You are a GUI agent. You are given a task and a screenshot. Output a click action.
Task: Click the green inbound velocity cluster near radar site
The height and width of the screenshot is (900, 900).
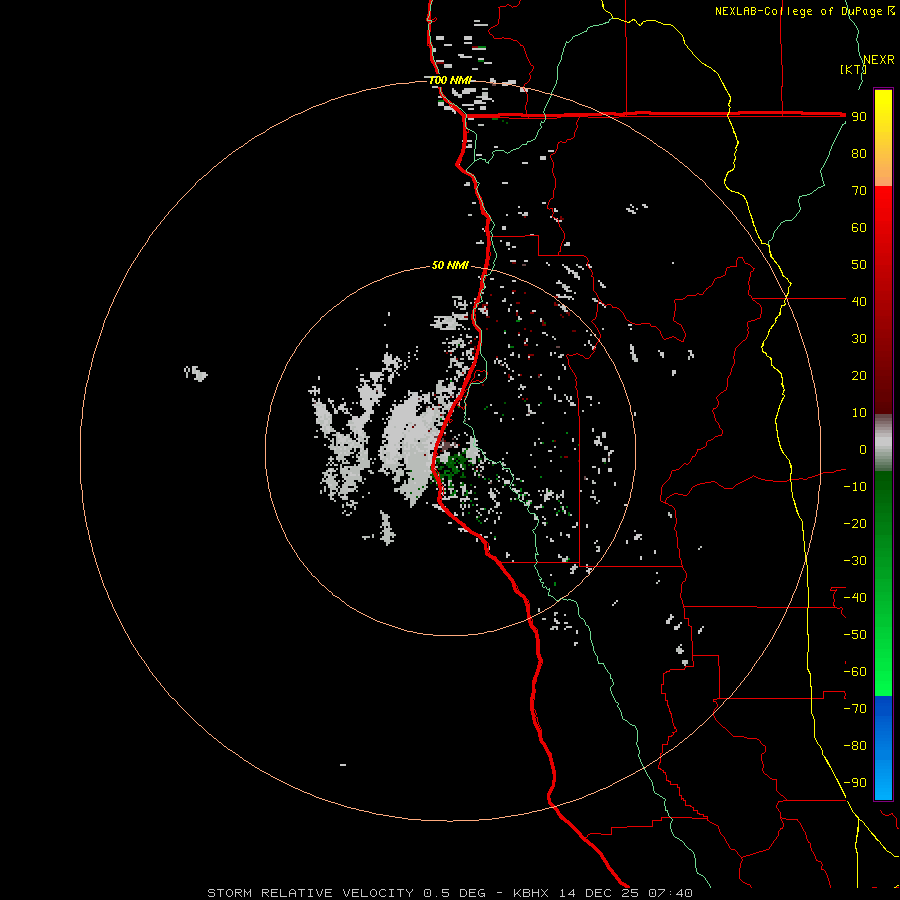453,468
